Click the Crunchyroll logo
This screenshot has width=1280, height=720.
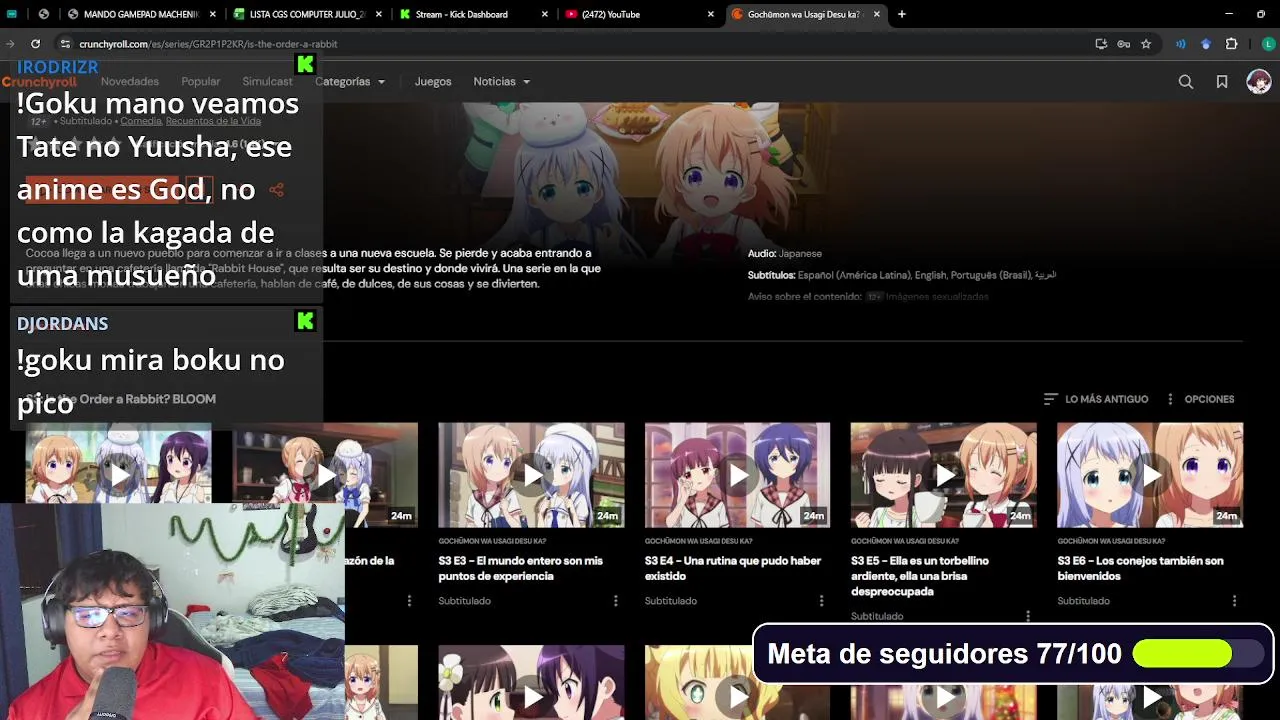coord(39,82)
